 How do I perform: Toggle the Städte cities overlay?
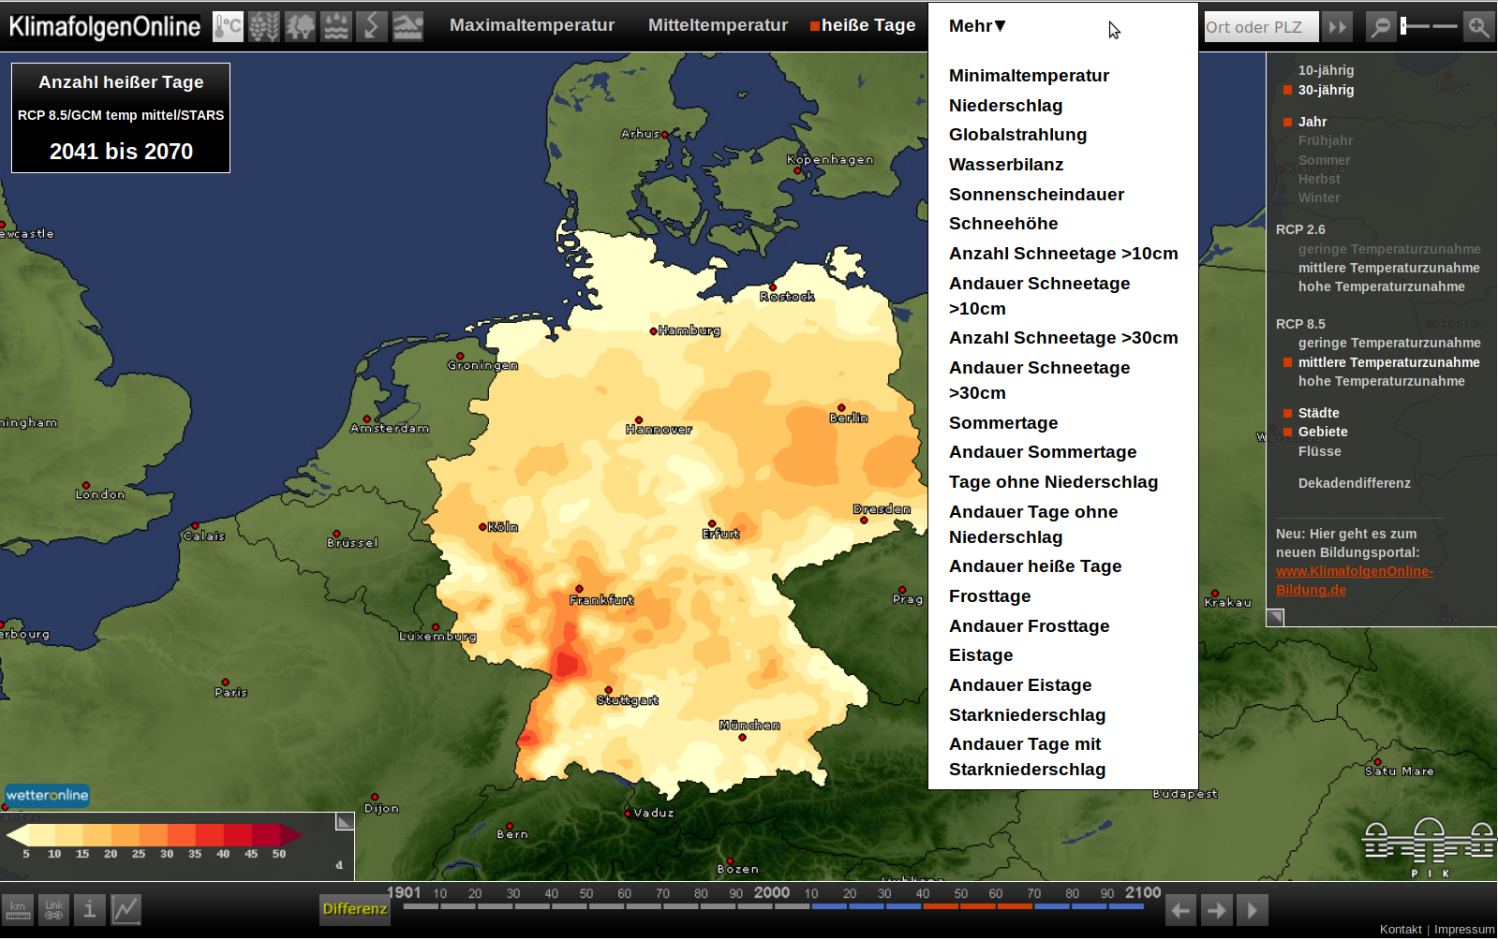(x=1317, y=413)
